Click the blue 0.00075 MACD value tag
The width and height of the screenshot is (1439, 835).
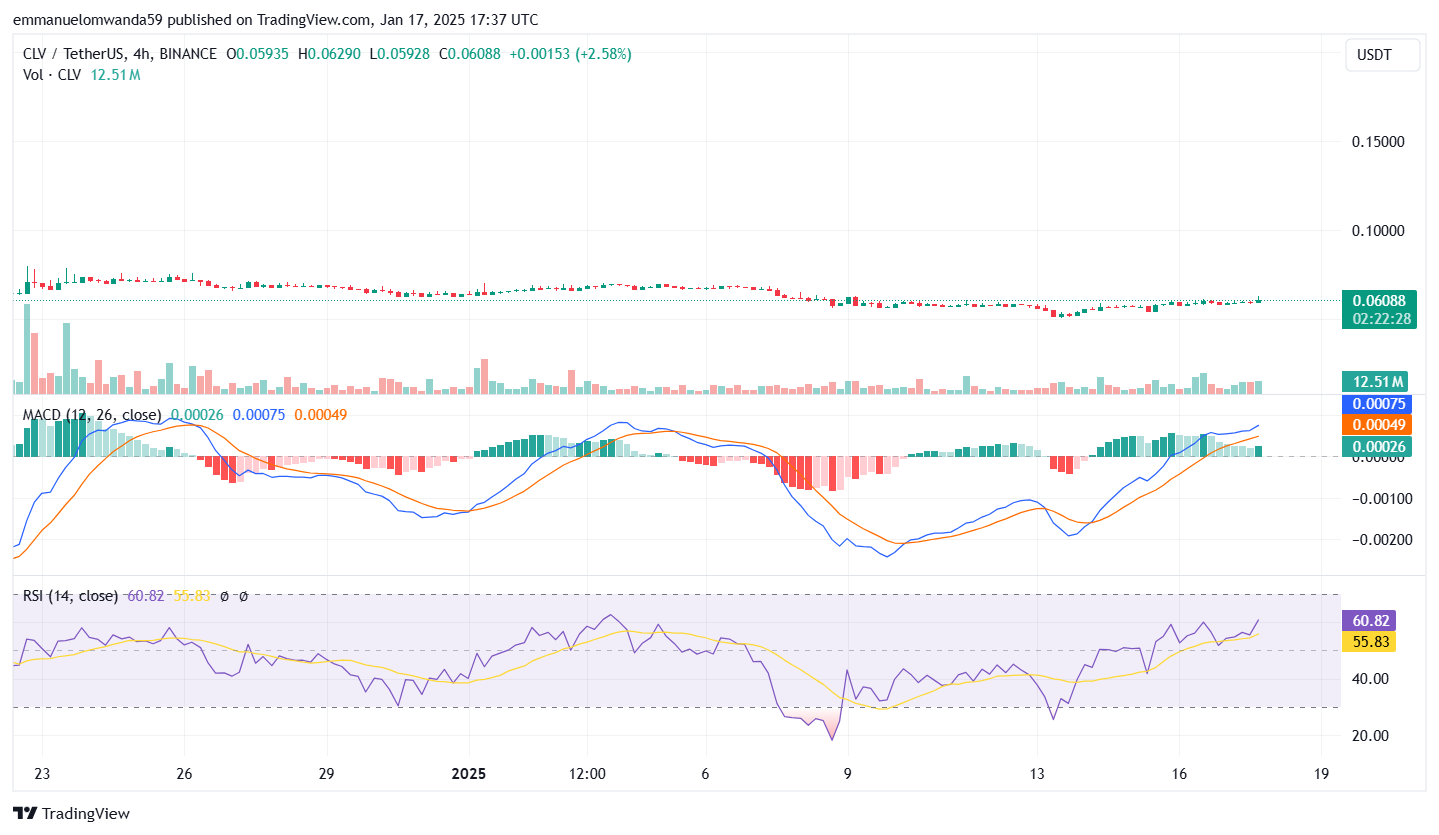coord(1379,404)
